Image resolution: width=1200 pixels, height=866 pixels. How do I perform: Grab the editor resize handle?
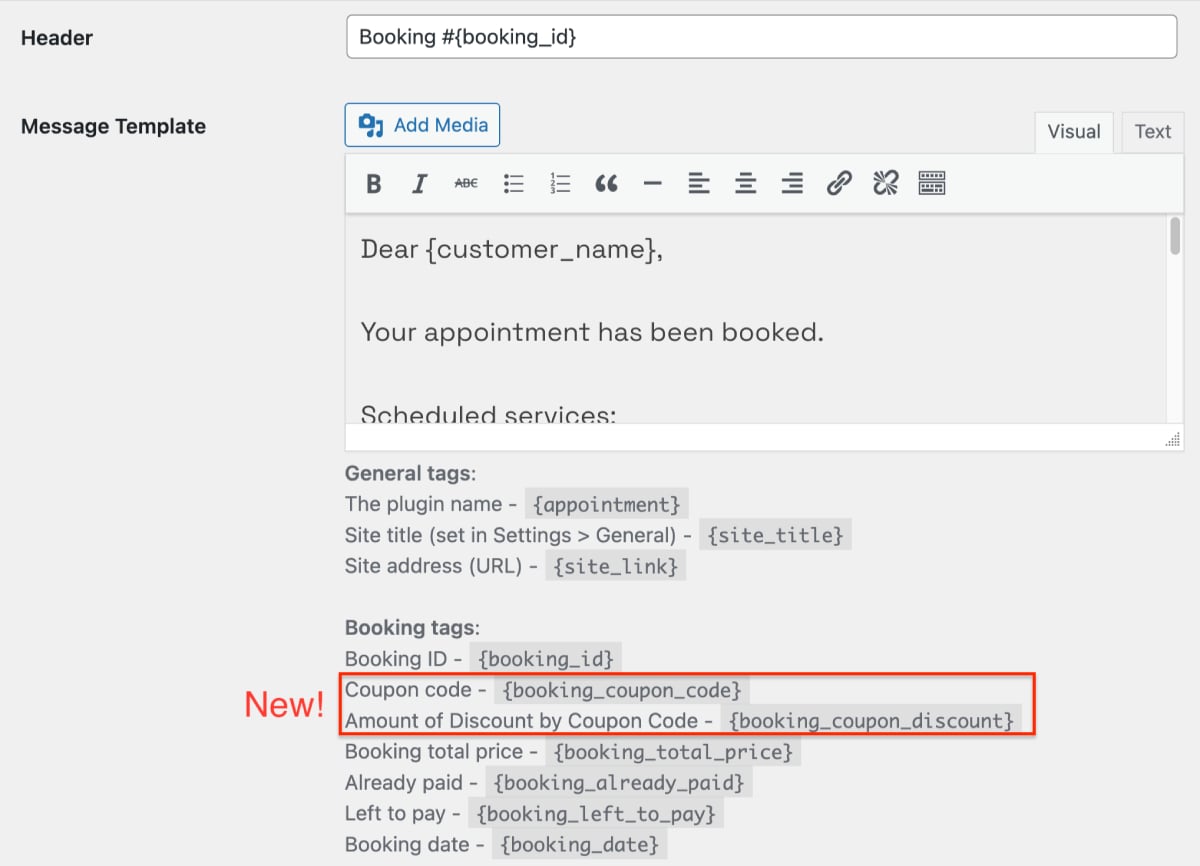click(x=1173, y=440)
